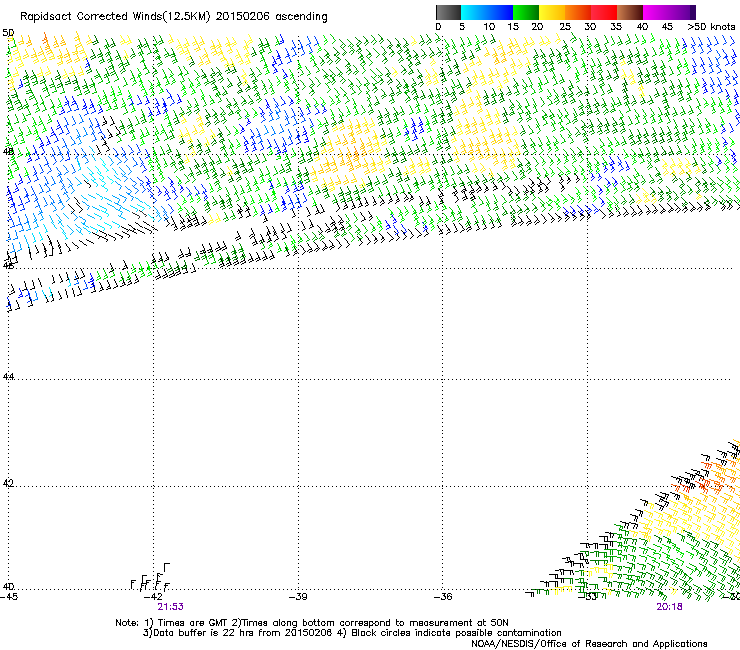Screen dimensions: 740x650
Task: Click the latitude label 48
Action: tap(8, 152)
